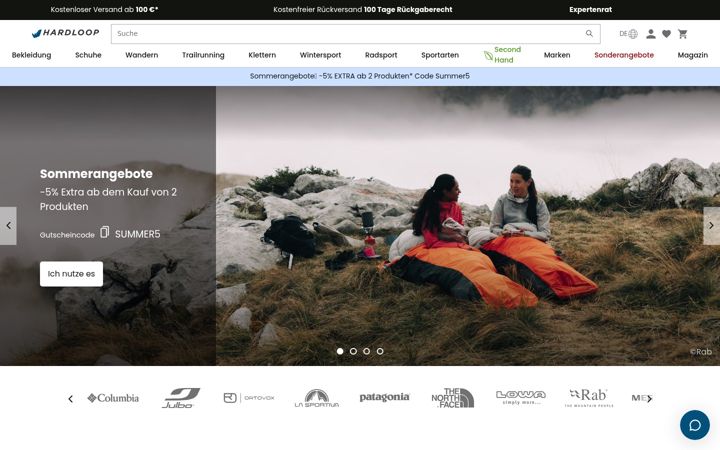Open the Radsport menu
Screen dimensions: 720x450
tap(381, 55)
